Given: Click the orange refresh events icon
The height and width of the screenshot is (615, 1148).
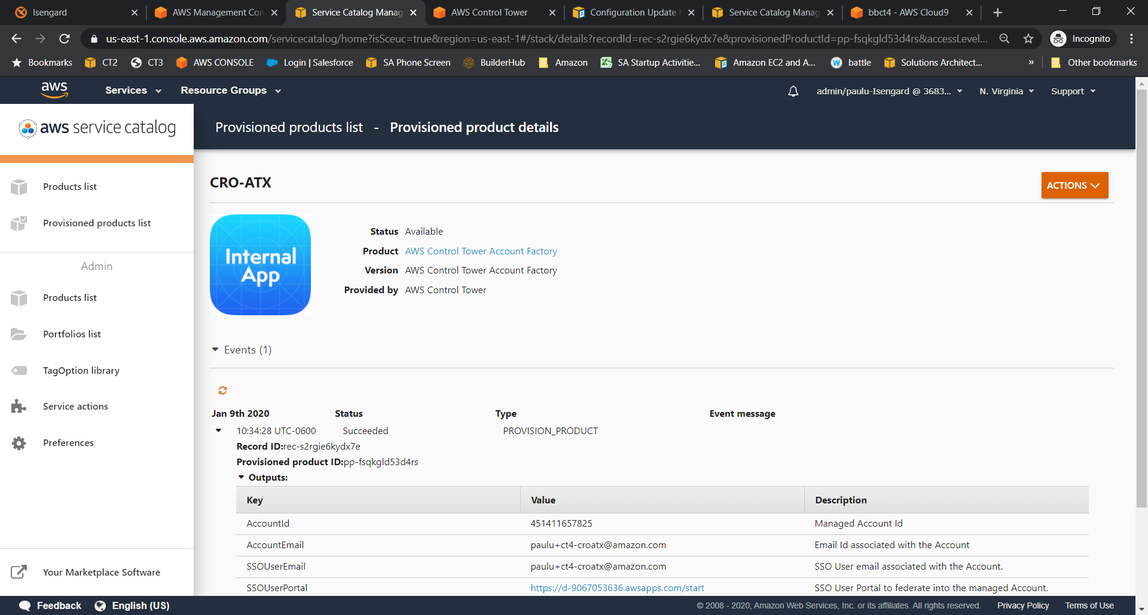Looking at the screenshot, I should [x=223, y=391].
